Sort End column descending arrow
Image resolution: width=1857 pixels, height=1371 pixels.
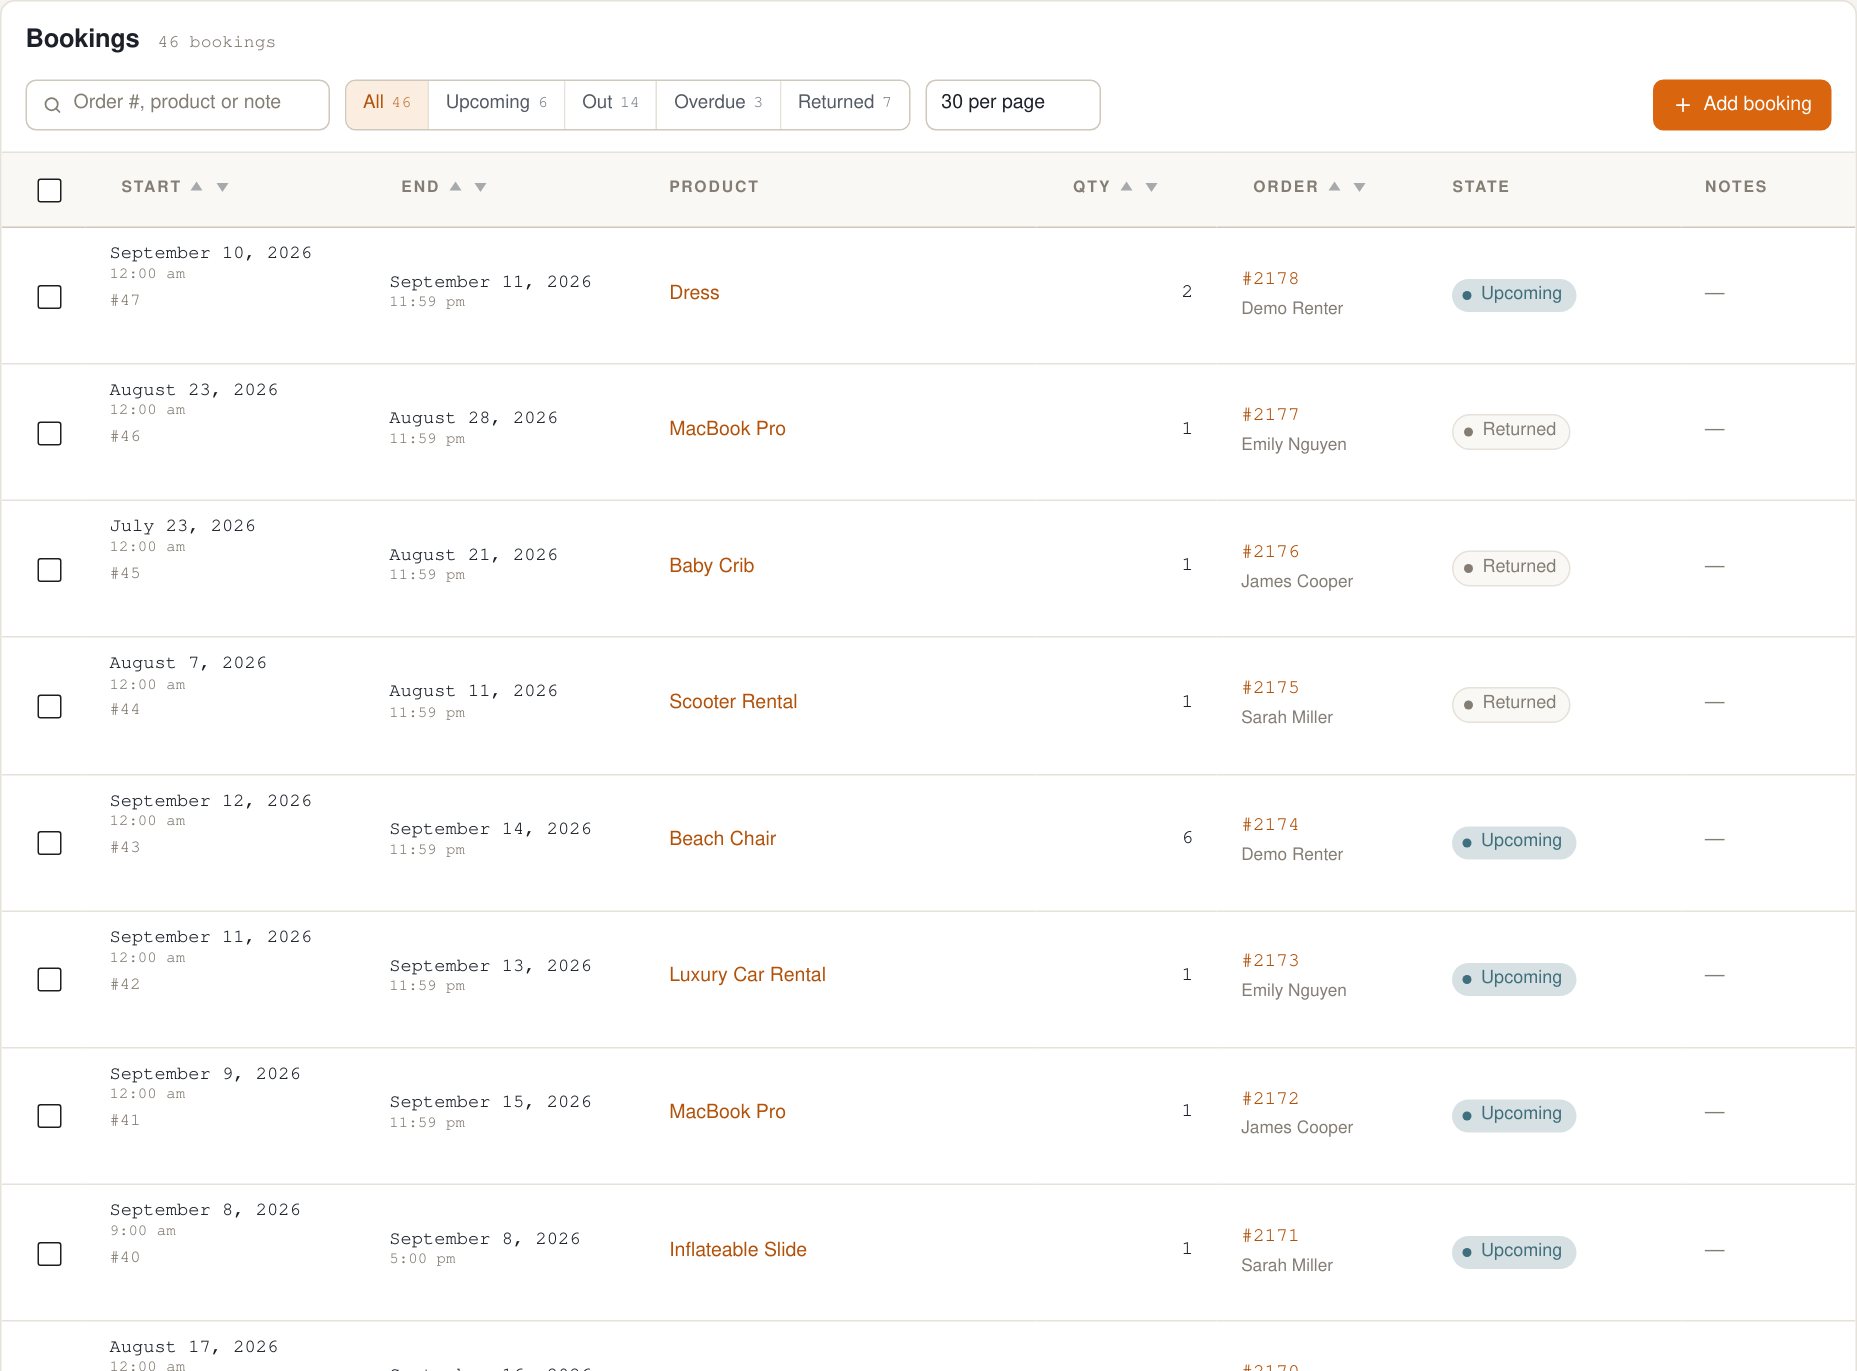481,187
